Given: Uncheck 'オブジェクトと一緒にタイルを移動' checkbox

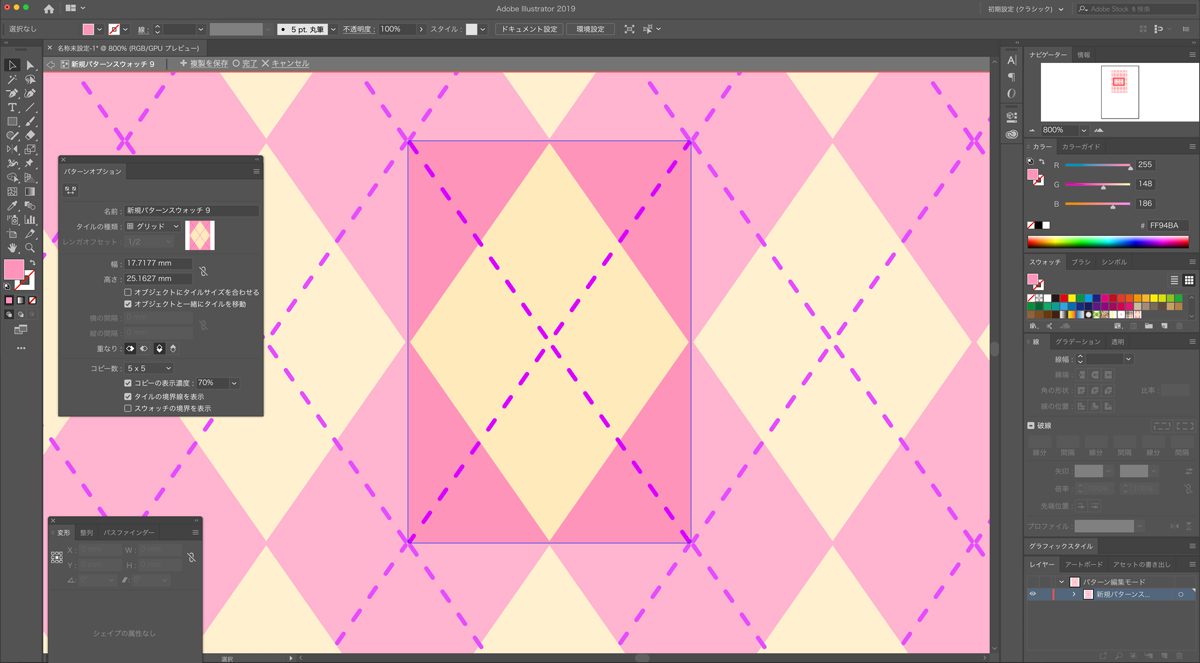Looking at the screenshot, I should [128, 303].
